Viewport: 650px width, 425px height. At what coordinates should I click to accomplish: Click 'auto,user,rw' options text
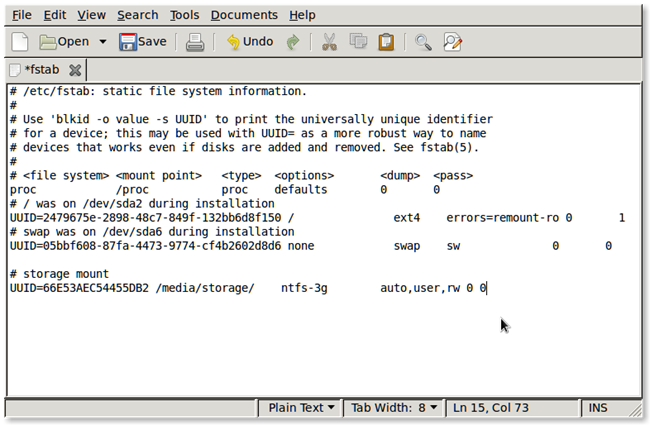[420, 288]
